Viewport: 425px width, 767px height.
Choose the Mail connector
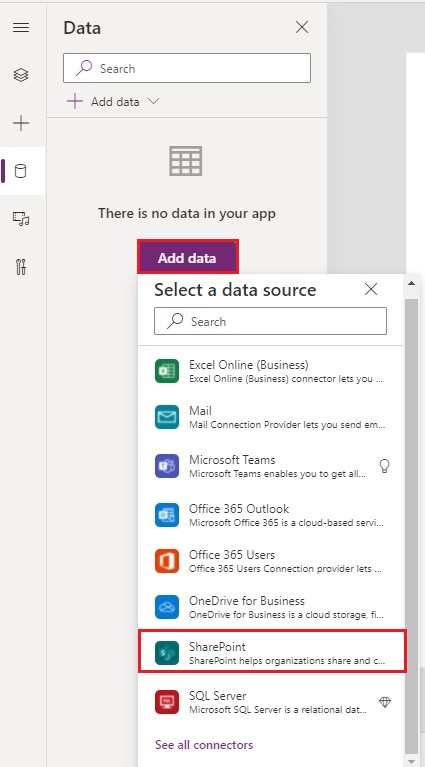tap(271, 417)
